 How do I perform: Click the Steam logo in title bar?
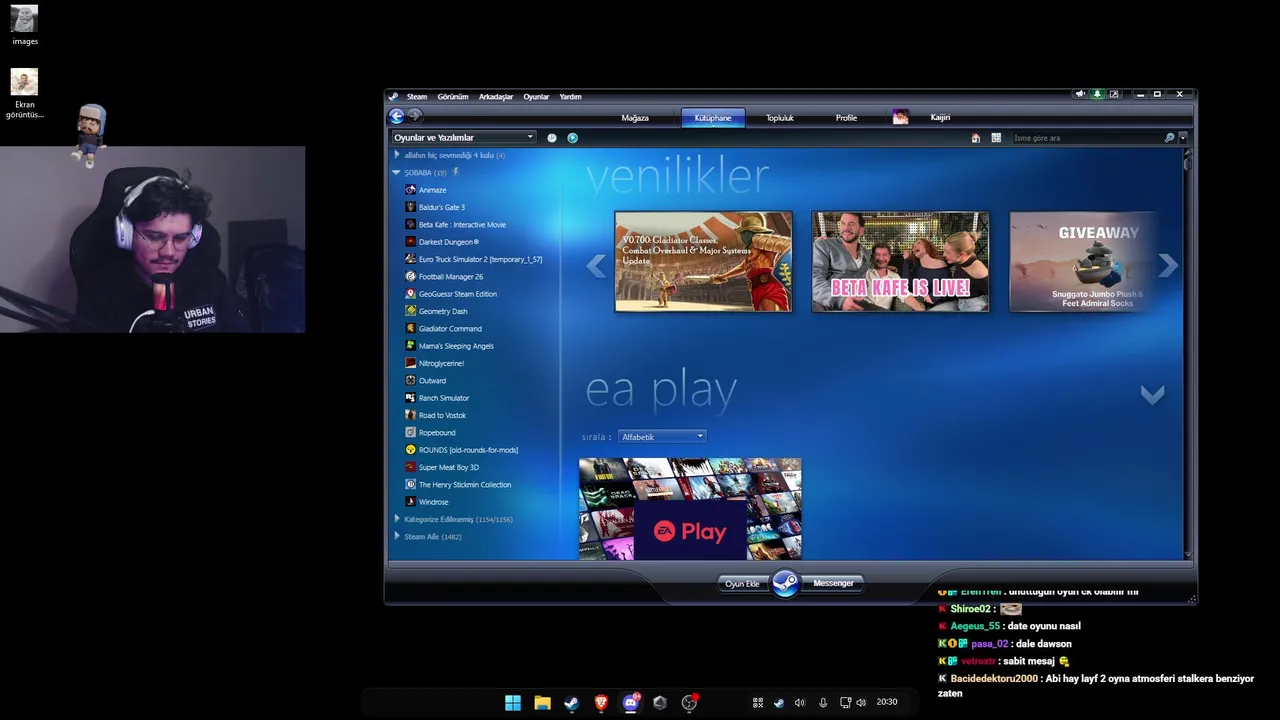click(394, 96)
